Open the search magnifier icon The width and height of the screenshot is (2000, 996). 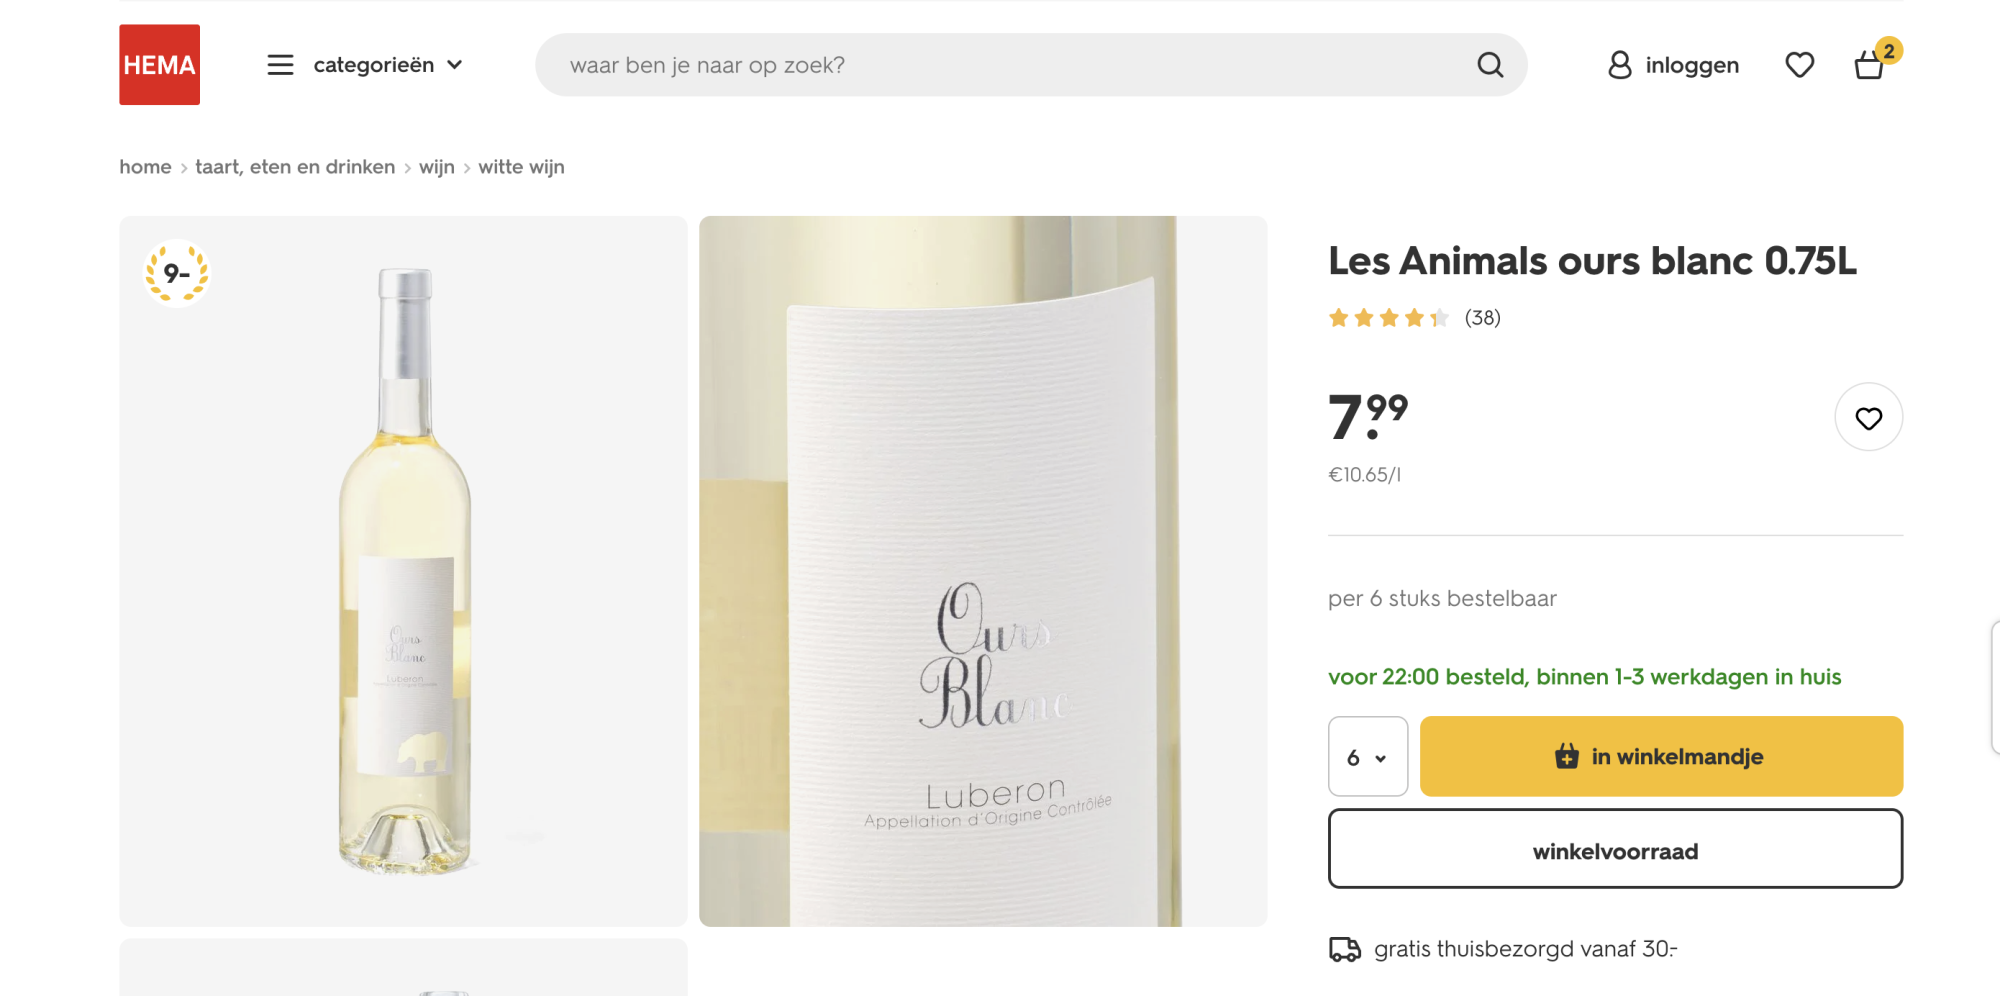click(x=1489, y=64)
